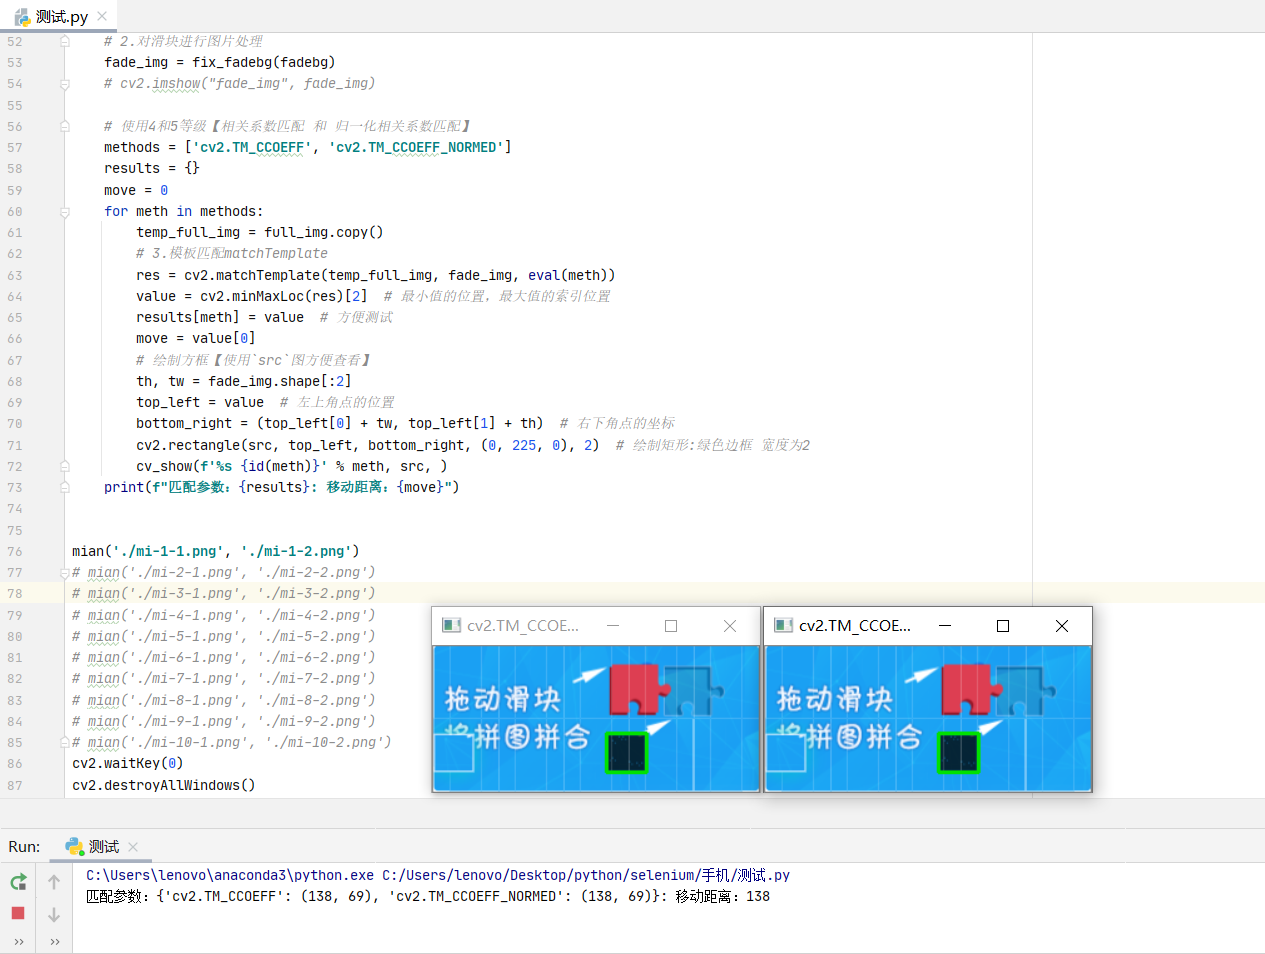Click the mian('./mi-1-1.png' call
Image resolution: width=1265 pixels, height=954 pixels.
pyautogui.click(x=216, y=551)
